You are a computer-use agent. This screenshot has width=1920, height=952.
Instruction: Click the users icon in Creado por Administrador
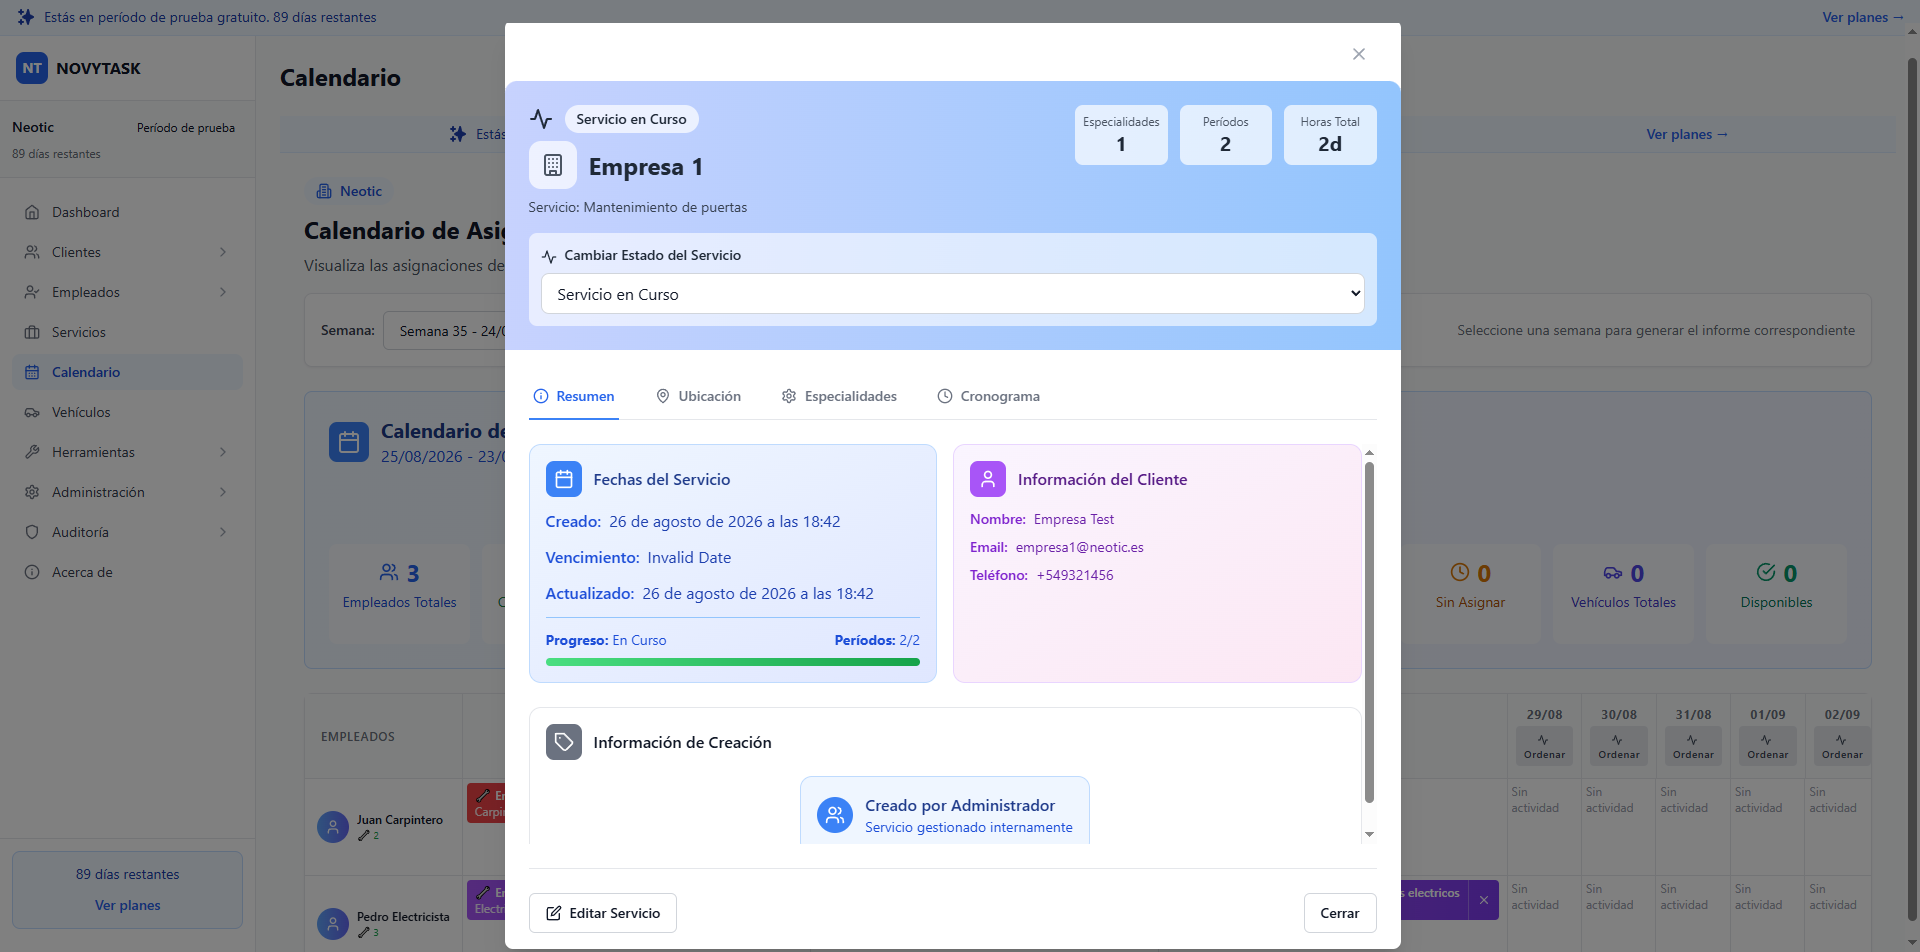(x=835, y=815)
